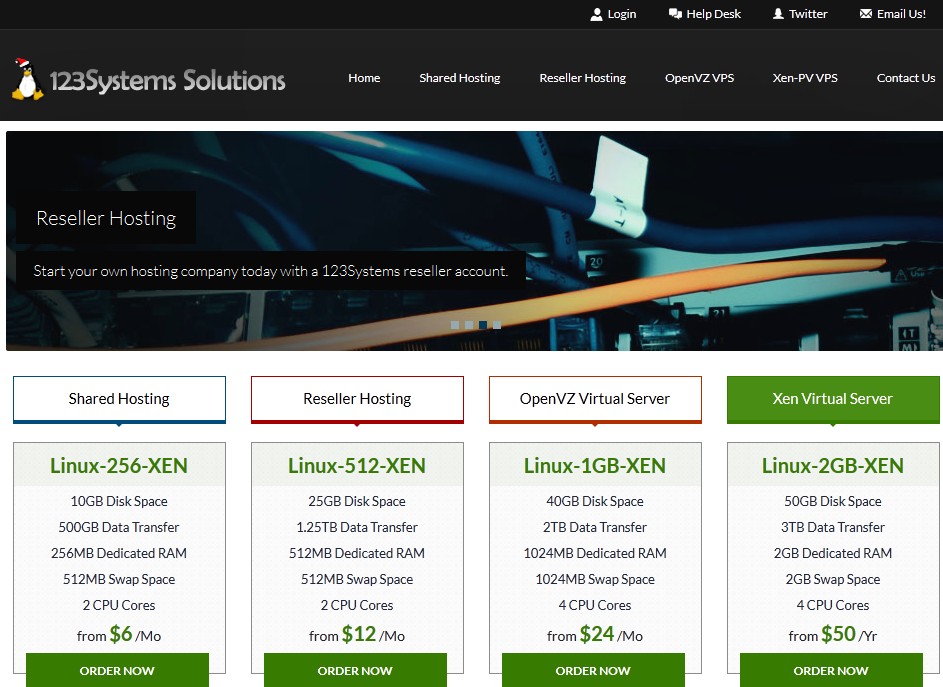Switch to the Reseller Hosting tab

click(357, 399)
